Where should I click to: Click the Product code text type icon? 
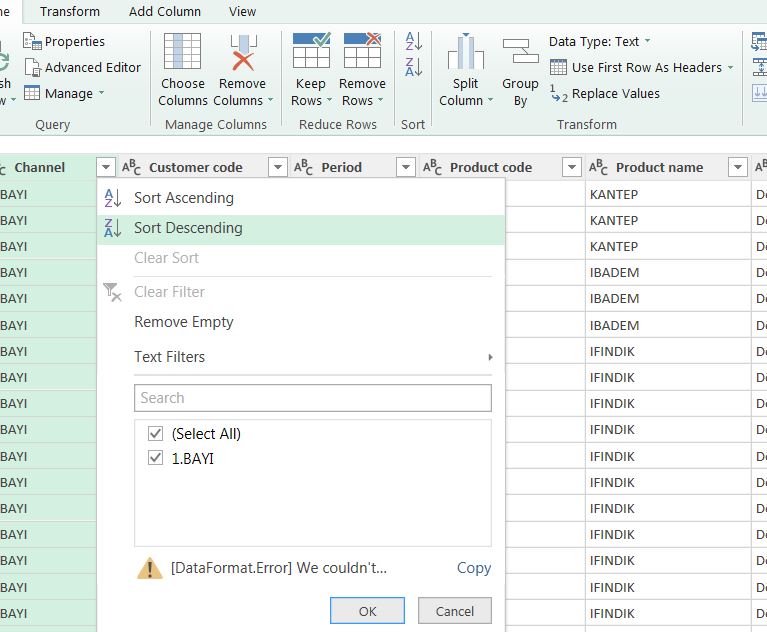432,167
